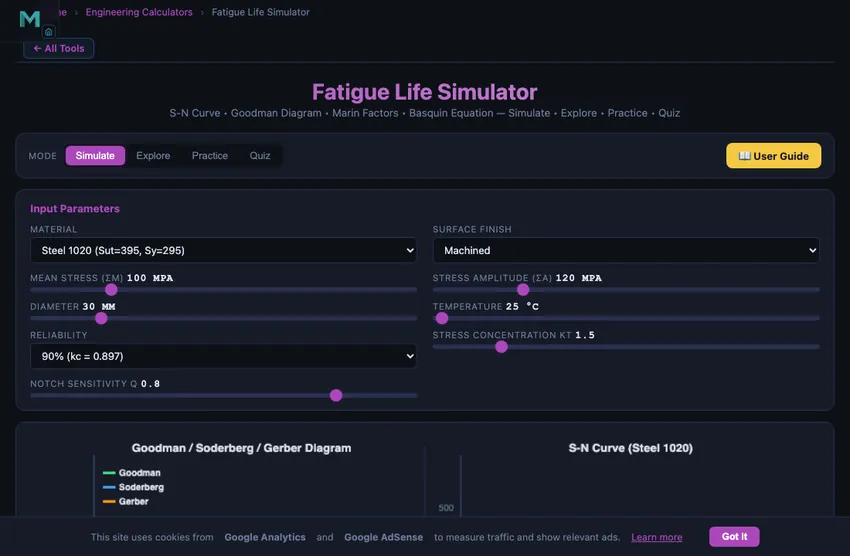Switch to Quiz mode

point(260,156)
